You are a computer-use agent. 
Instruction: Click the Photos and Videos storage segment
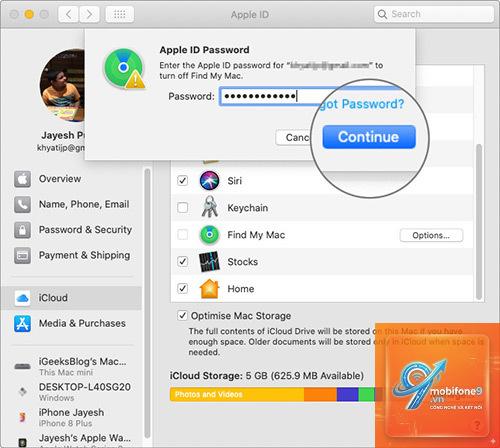point(237,394)
